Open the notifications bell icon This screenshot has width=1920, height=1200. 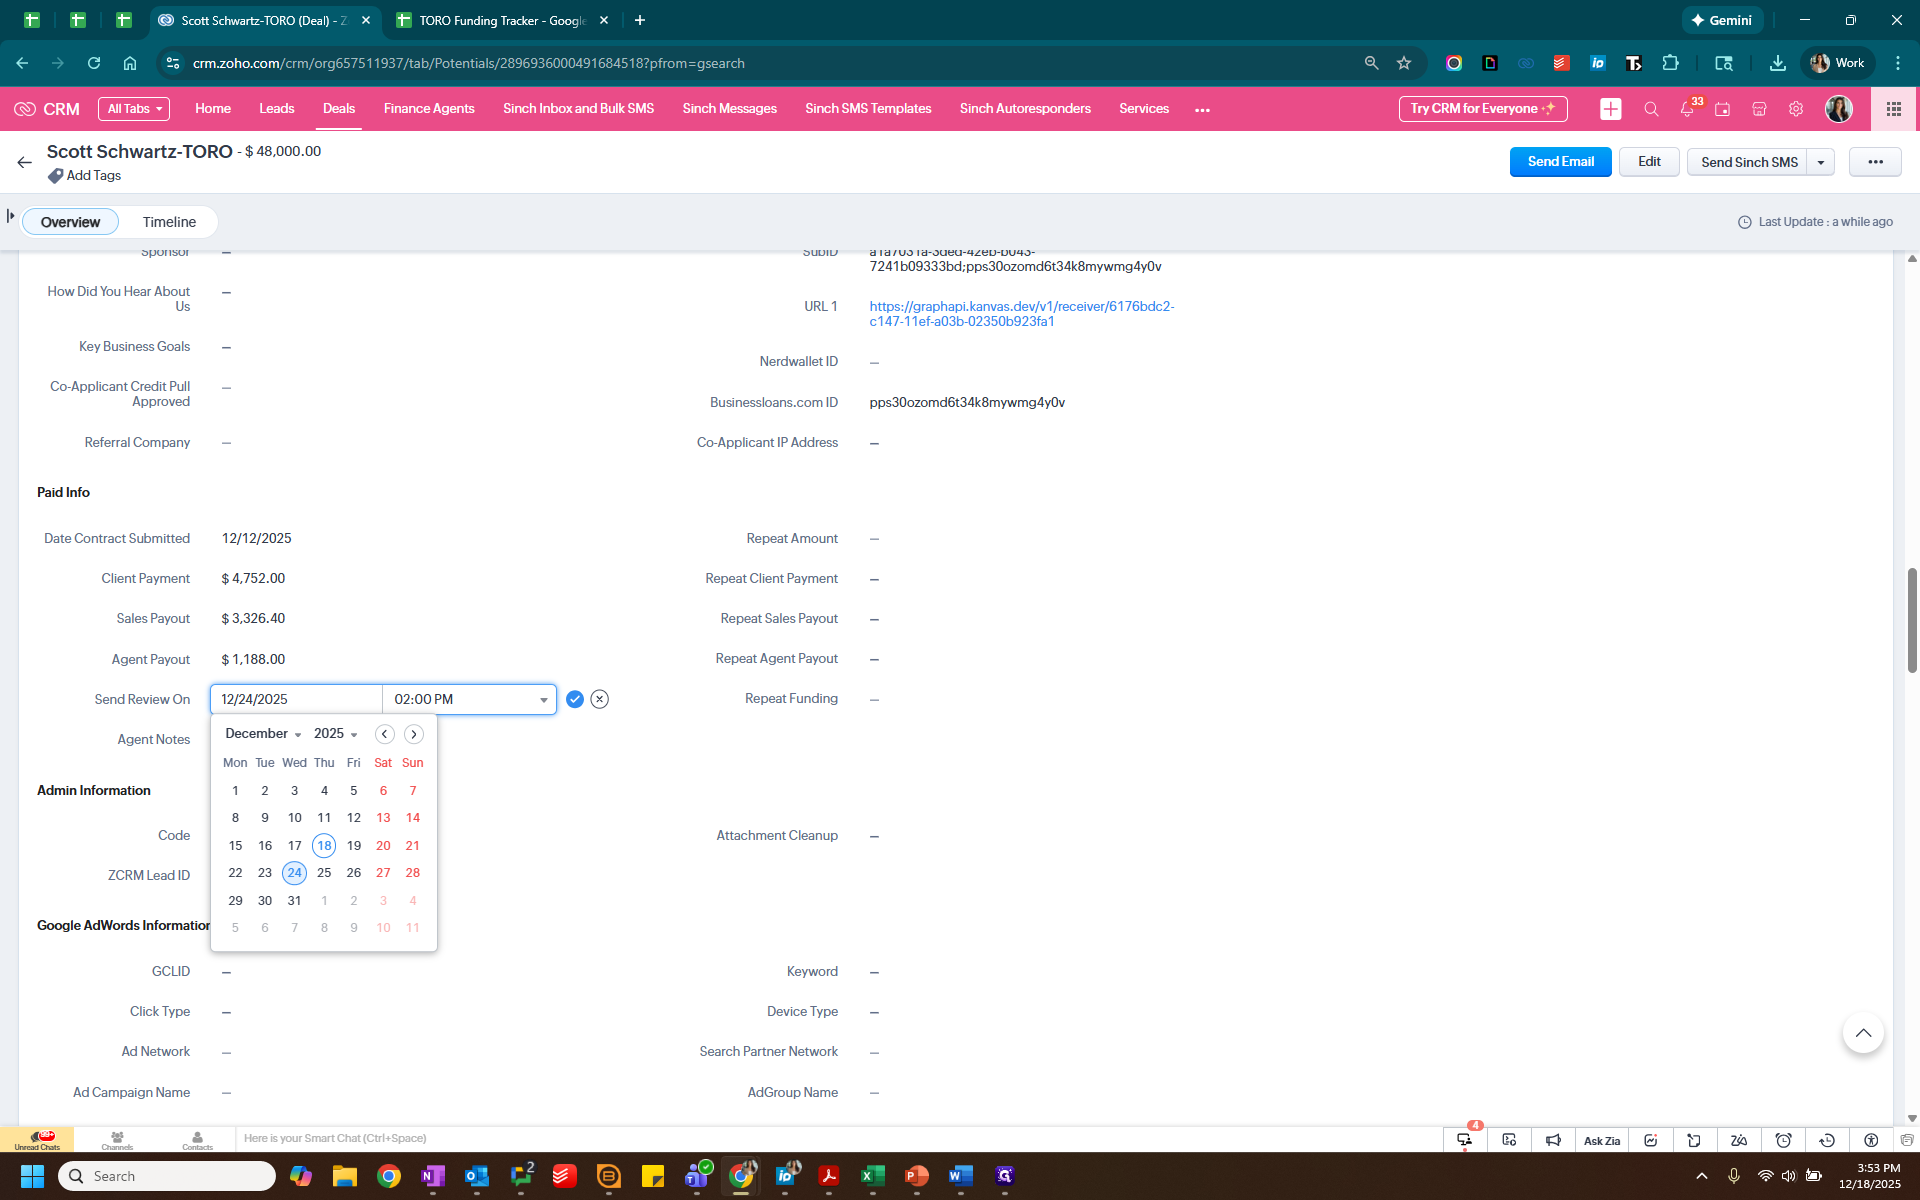pyautogui.click(x=1687, y=109)
